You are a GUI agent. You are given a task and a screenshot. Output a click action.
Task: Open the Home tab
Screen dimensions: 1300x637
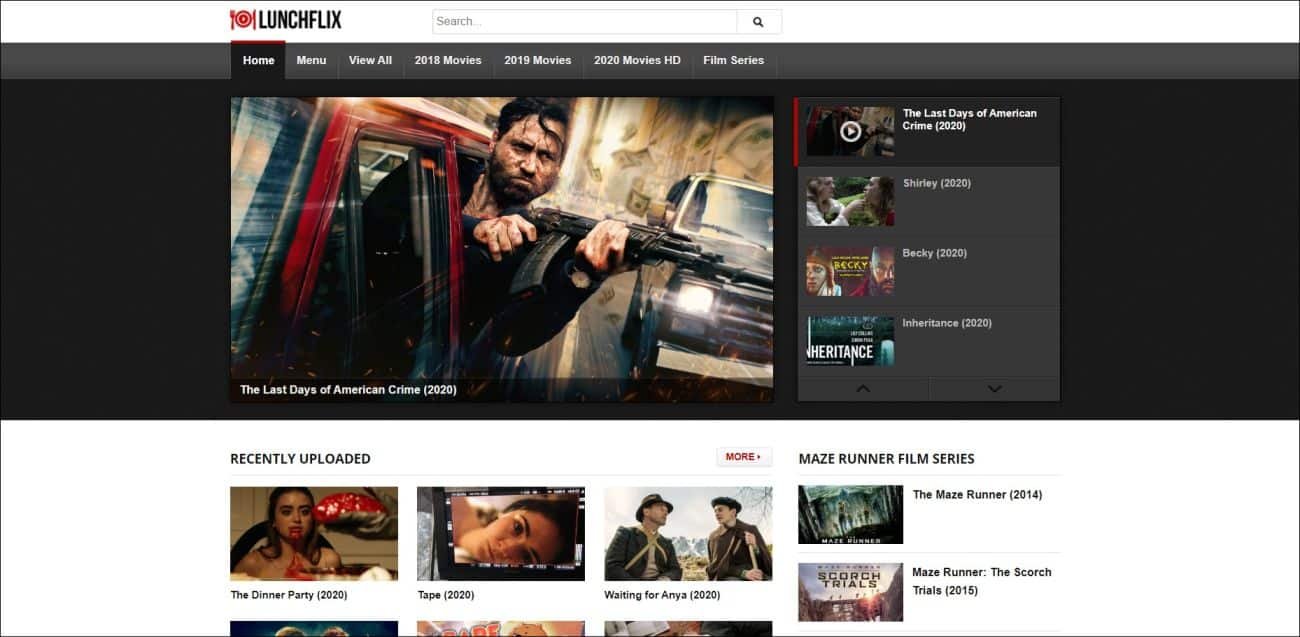pyautogui.click(x=258, y=60)
